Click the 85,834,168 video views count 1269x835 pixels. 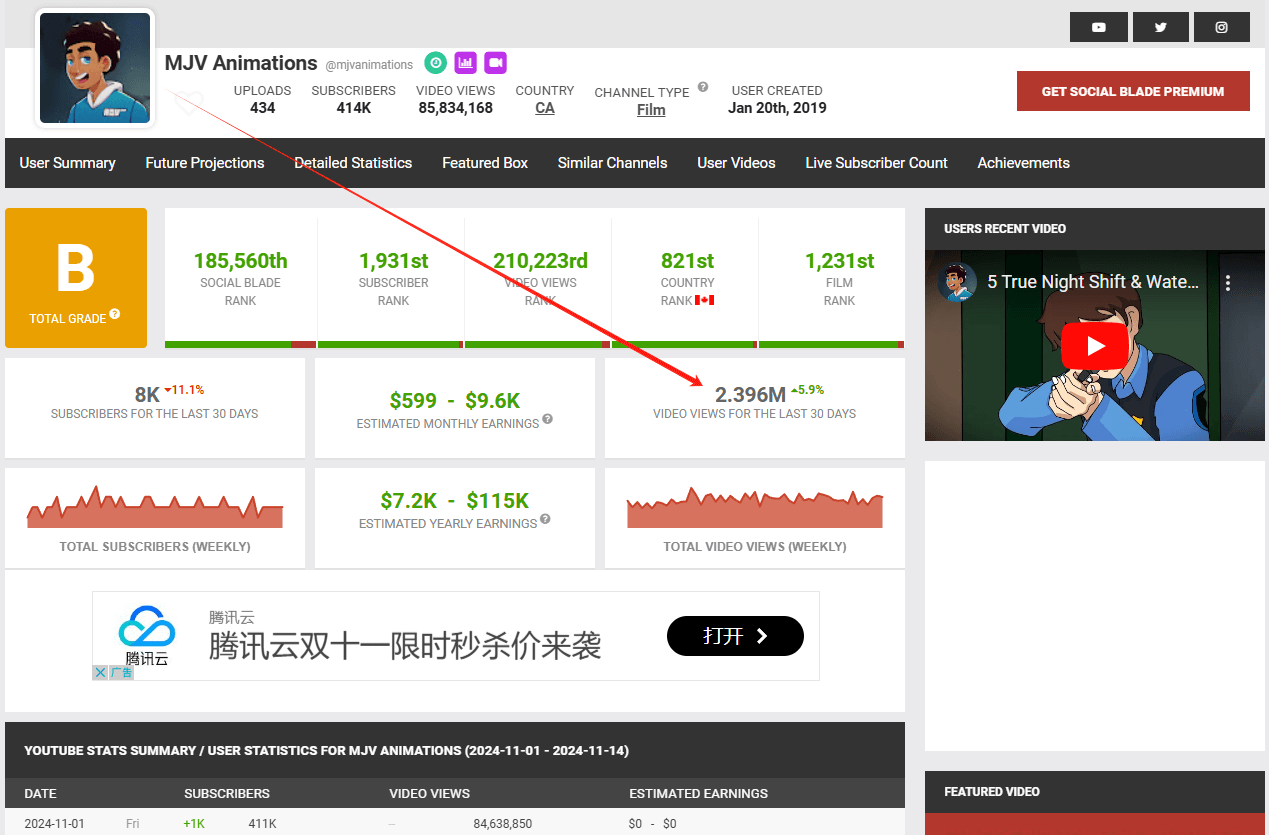[x=456, y=108]
